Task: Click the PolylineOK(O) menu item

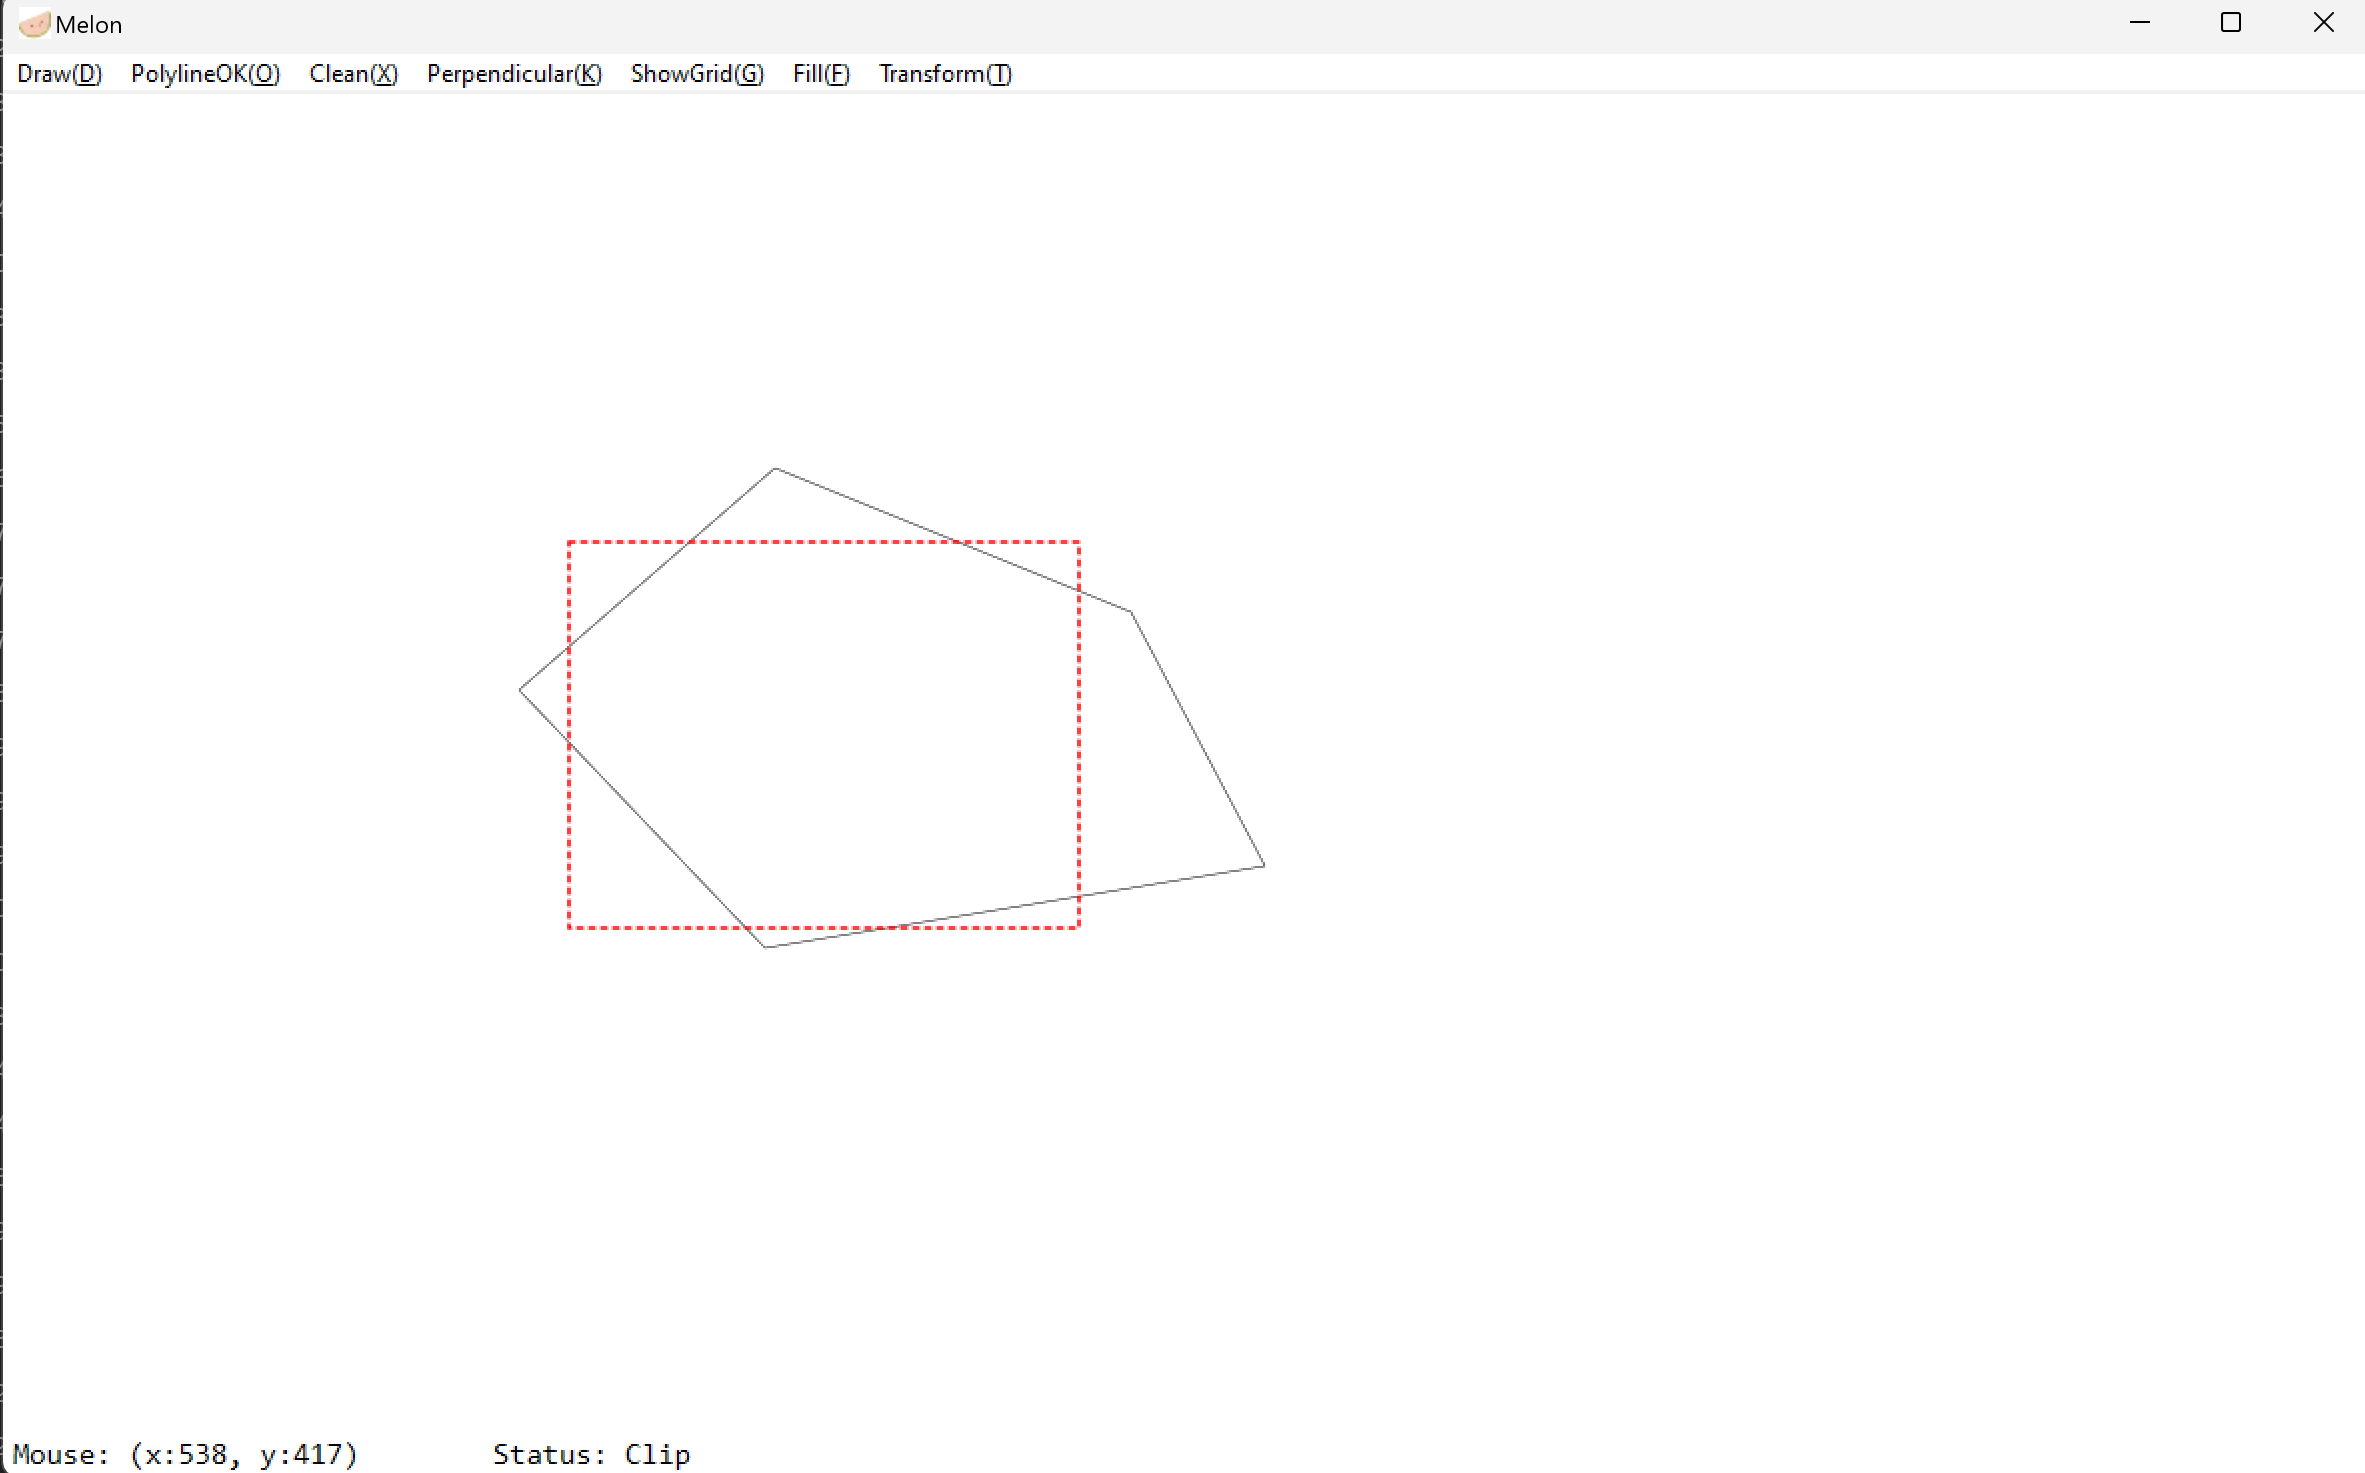Action: pos(205,74)
